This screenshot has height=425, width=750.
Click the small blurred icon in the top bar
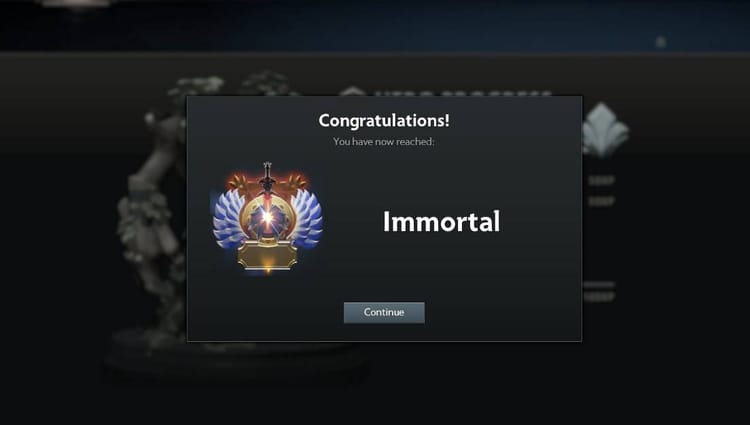pos(661,42)
